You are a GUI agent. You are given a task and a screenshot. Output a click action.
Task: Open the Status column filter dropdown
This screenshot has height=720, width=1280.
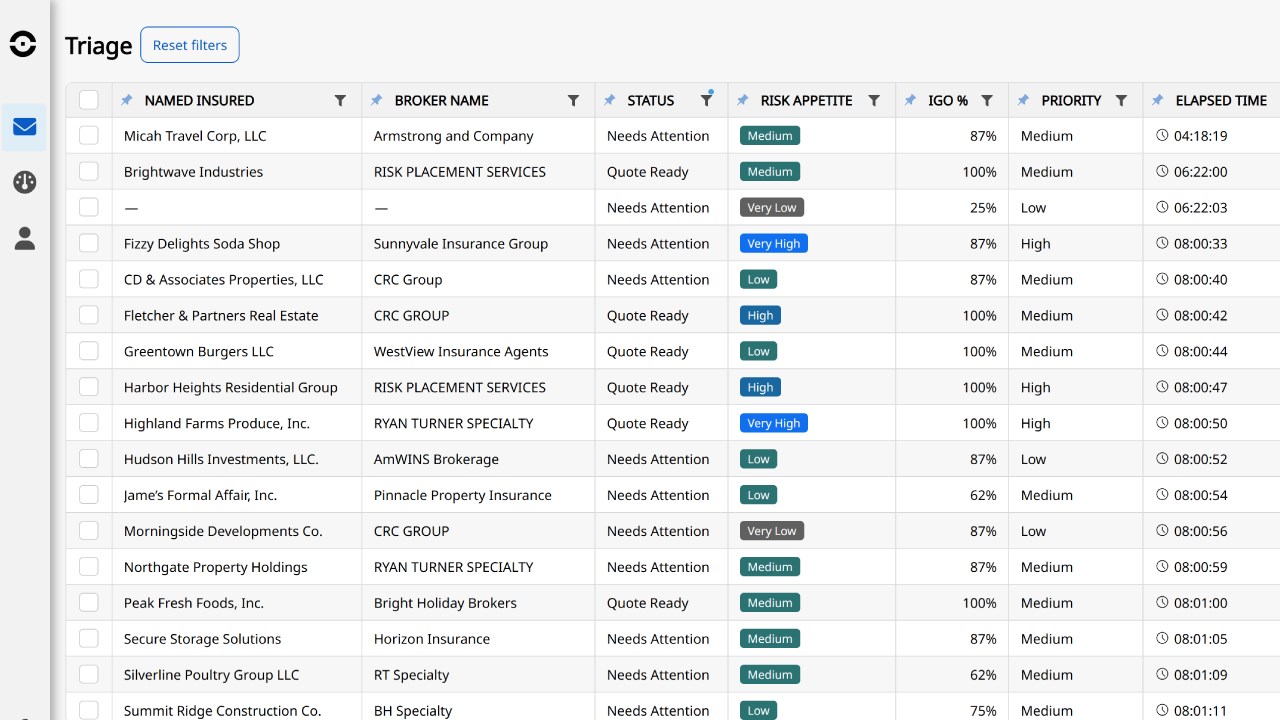[x=706, y=100]
